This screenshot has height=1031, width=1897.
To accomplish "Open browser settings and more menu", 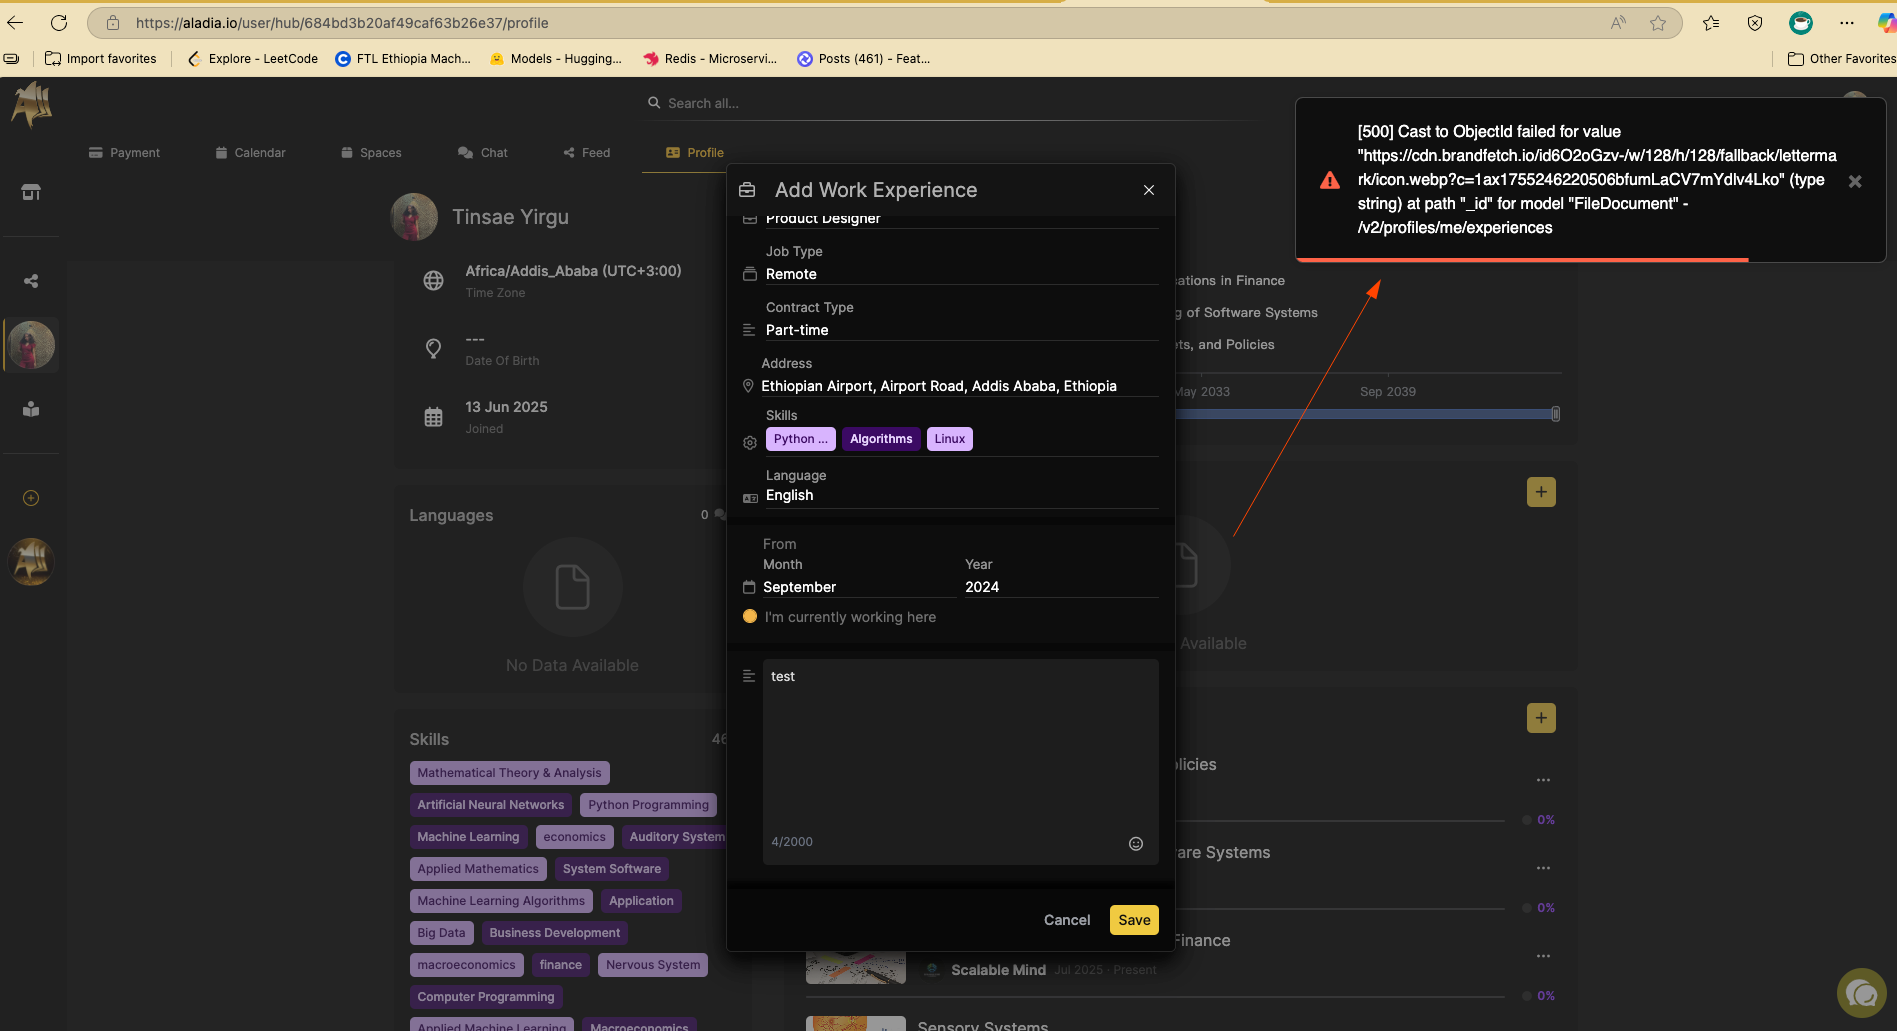I will pyautogui.click(x=1846, y=23).
